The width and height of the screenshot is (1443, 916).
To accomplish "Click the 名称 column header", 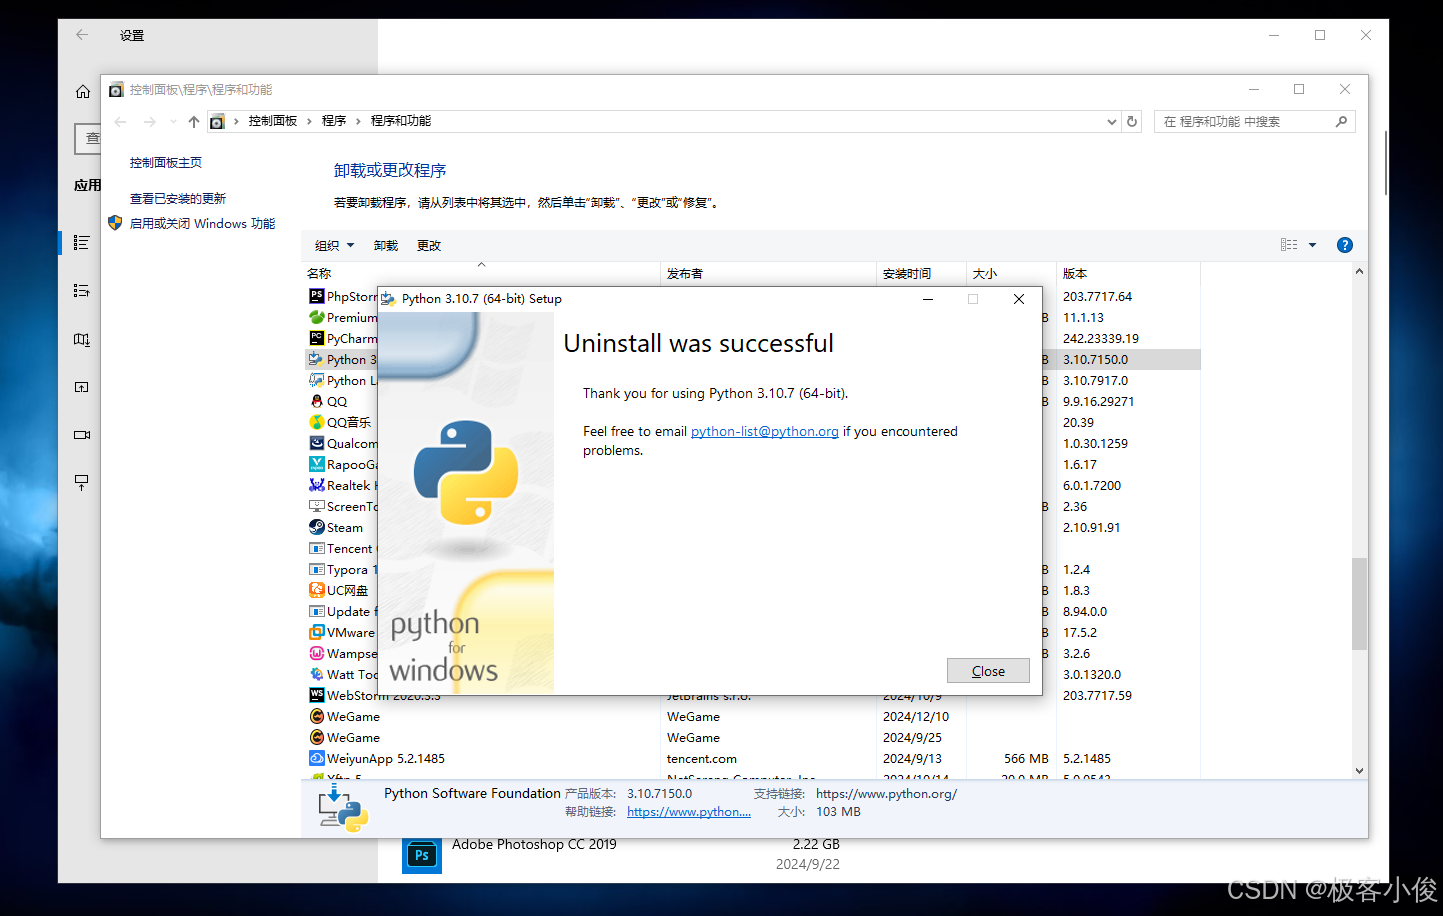I will 481,273.
